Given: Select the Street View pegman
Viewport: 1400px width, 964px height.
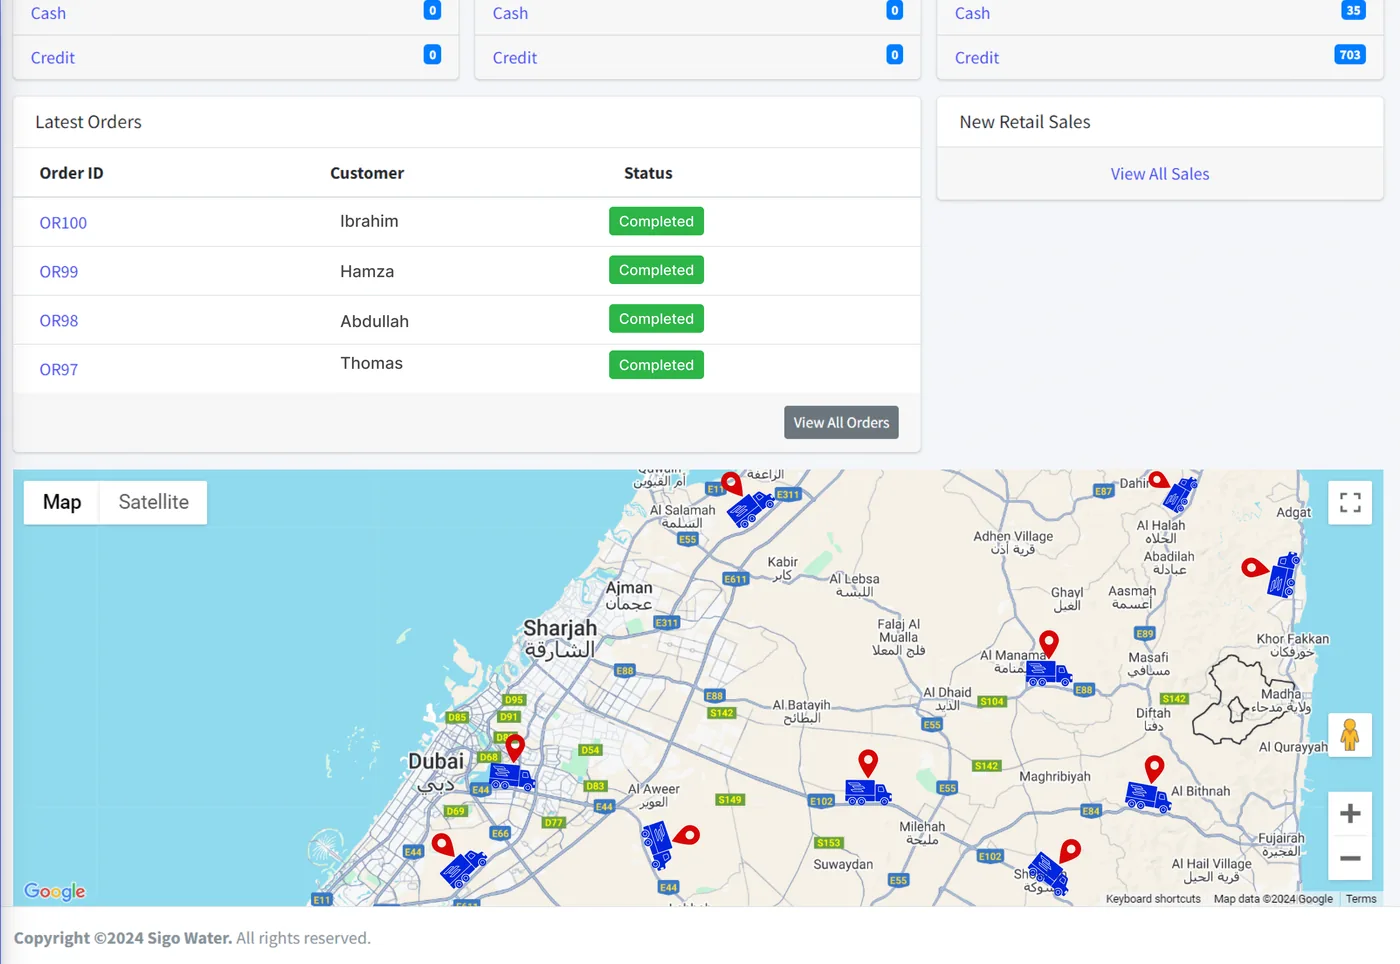Looking at the screenshot, I should click(1350, 735).
